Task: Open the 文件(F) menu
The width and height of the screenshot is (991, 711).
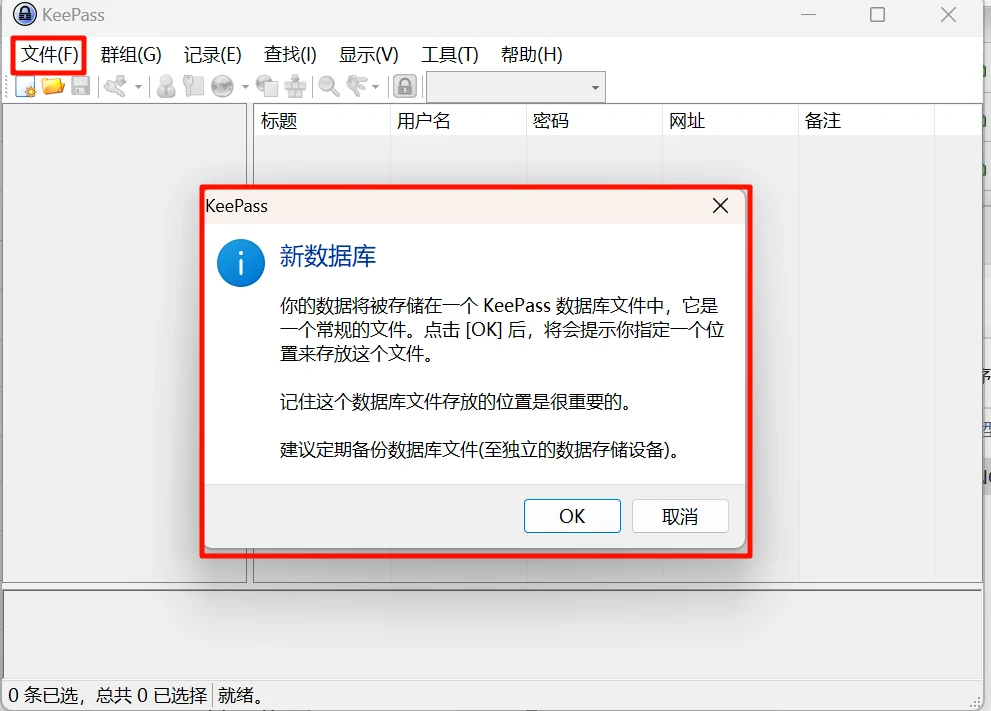Action: click(50, 54)
